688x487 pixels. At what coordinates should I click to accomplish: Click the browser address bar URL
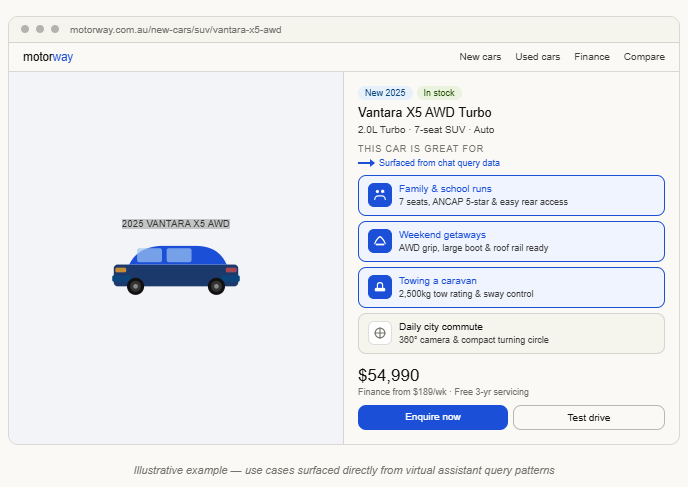175,30
